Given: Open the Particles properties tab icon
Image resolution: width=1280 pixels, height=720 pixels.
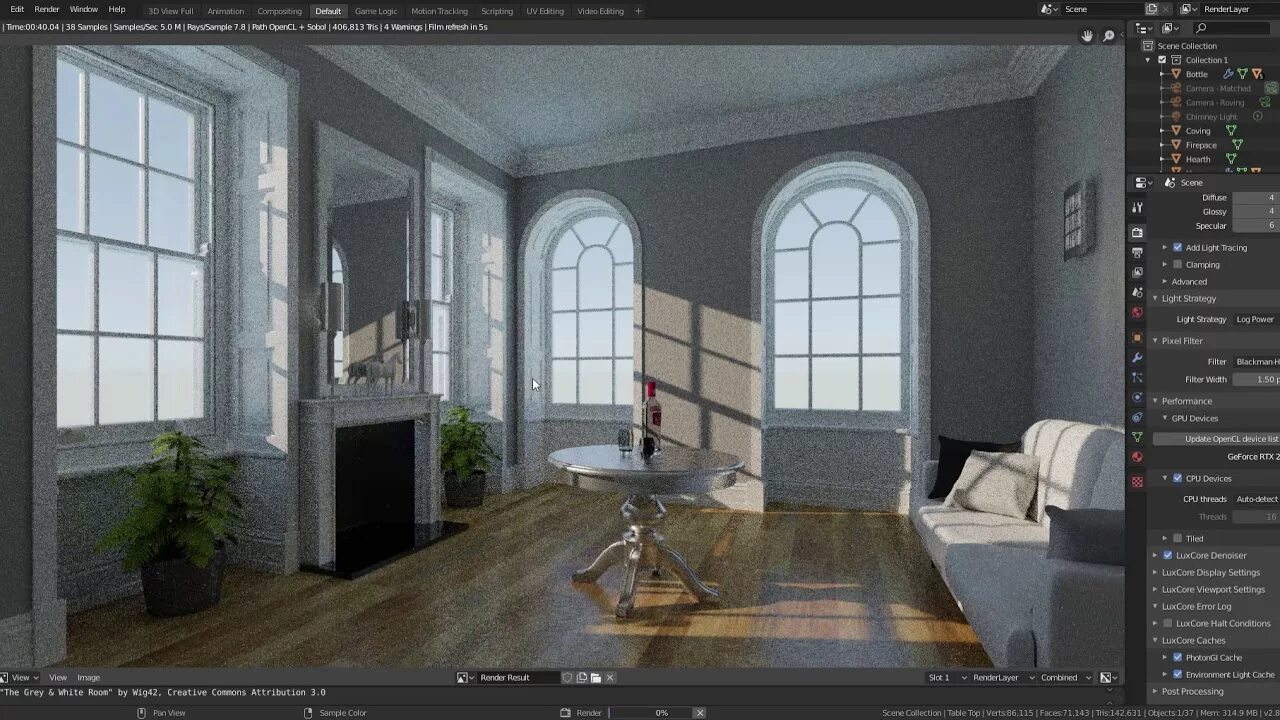Looking at the screenshot, I should coord(1137,378).
